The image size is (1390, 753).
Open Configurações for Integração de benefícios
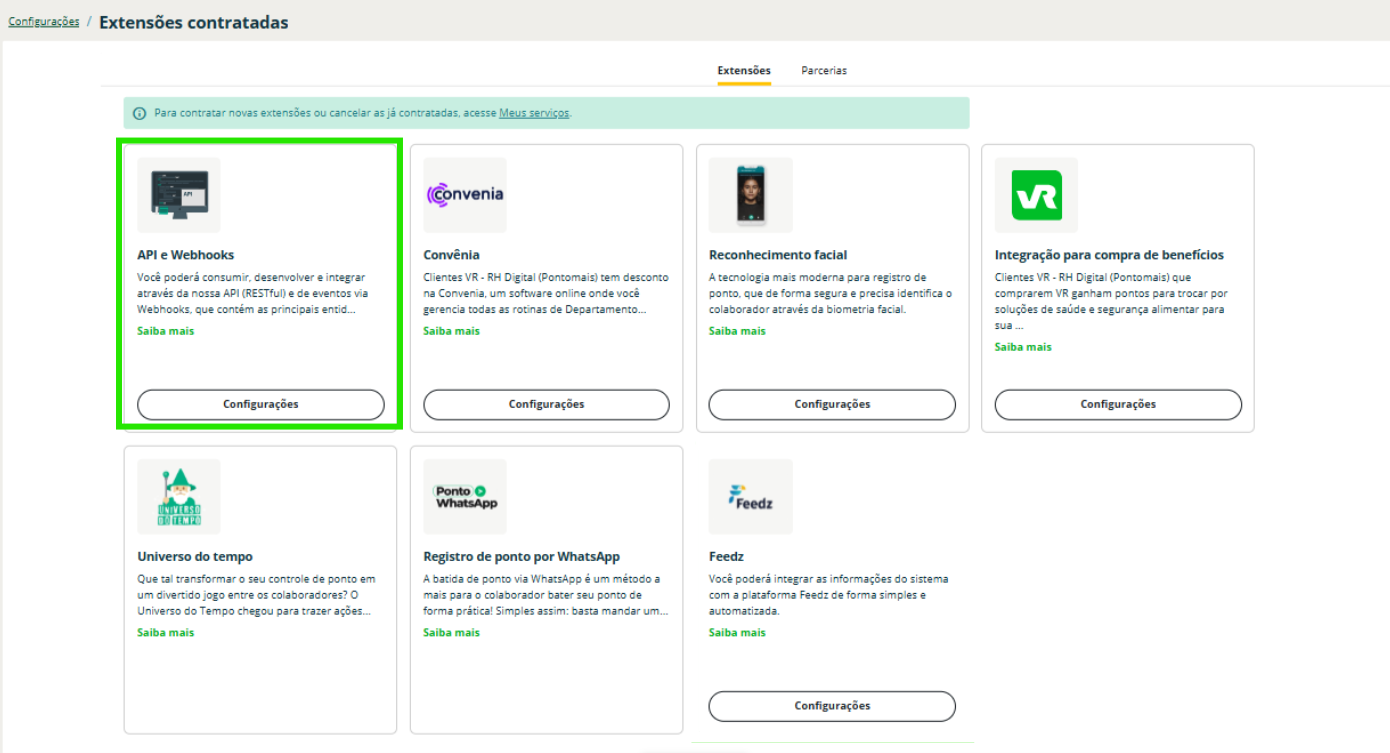1118,404
